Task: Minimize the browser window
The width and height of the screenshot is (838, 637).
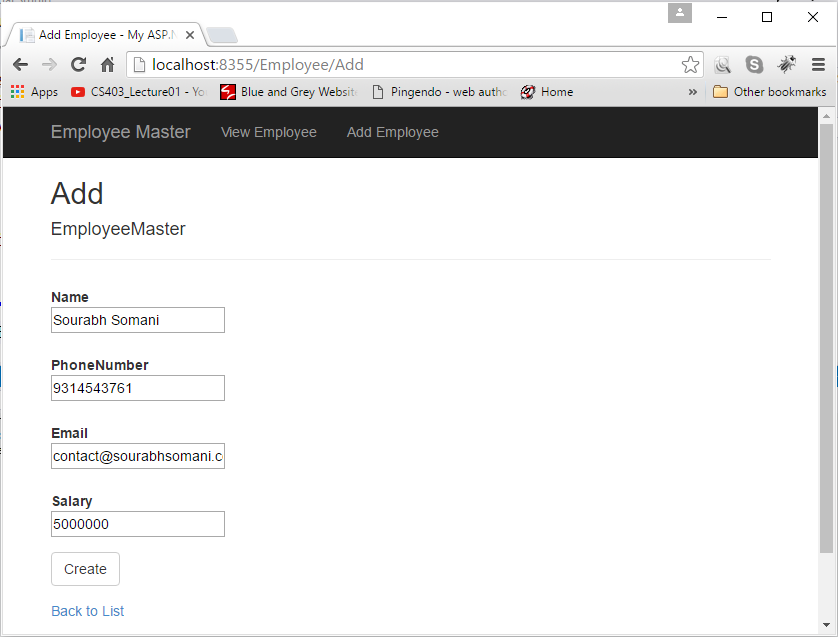Action: tap(722, 17)
